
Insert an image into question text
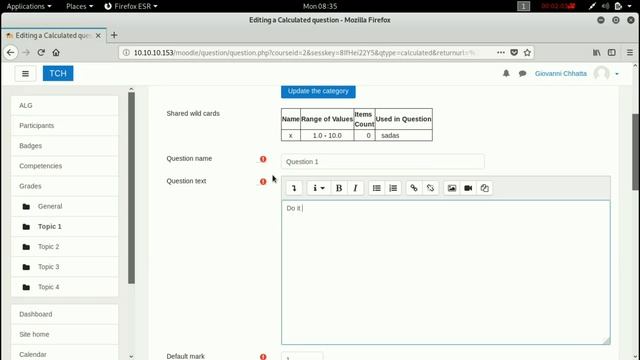[452, 188]
